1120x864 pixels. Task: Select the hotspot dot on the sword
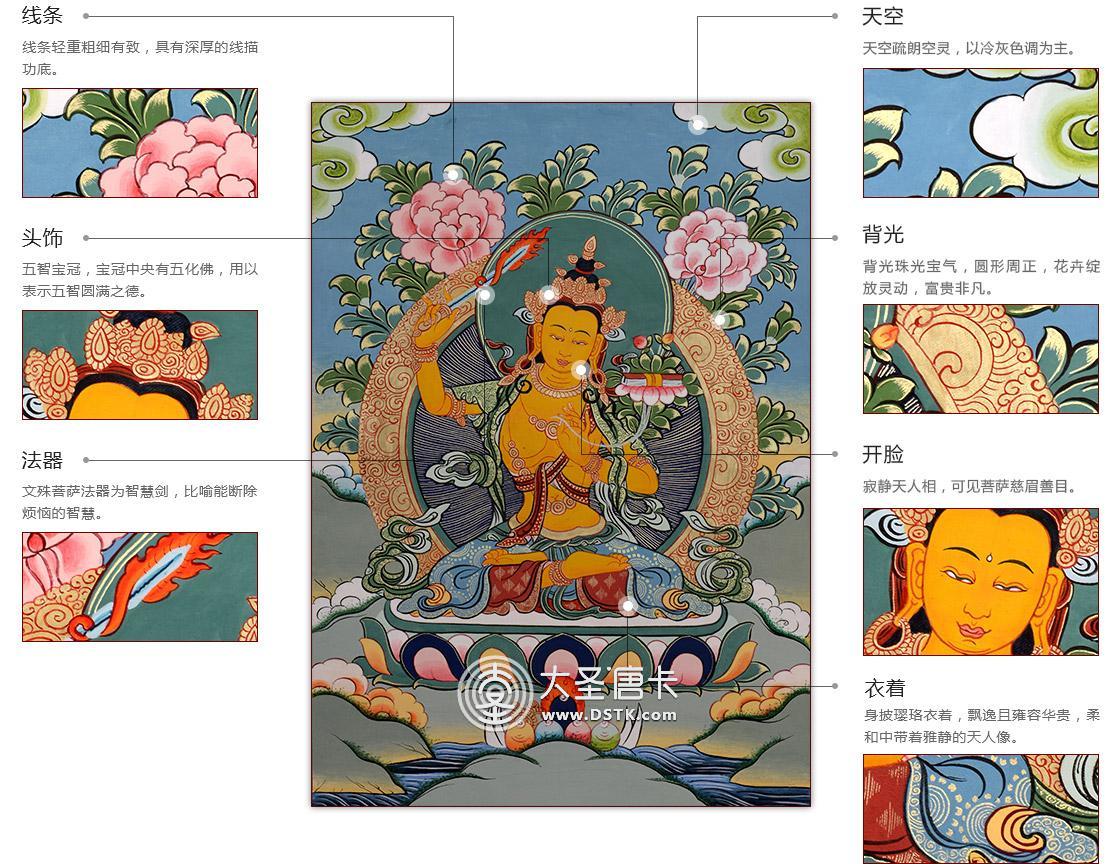(x=485, y=294)
